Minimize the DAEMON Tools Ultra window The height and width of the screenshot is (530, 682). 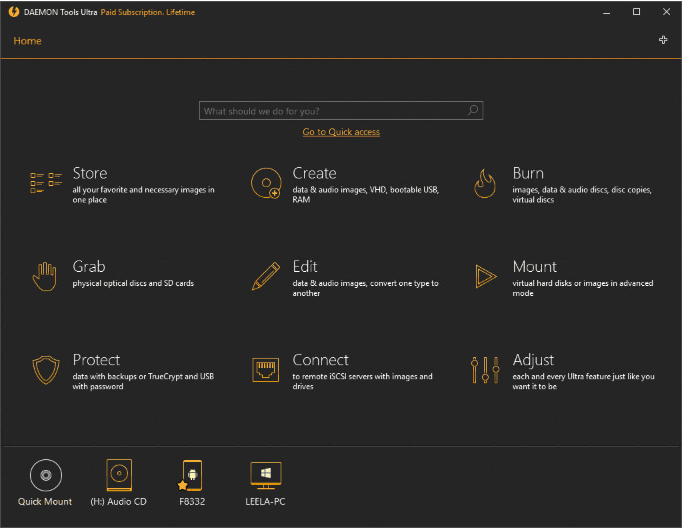(606, 12)
